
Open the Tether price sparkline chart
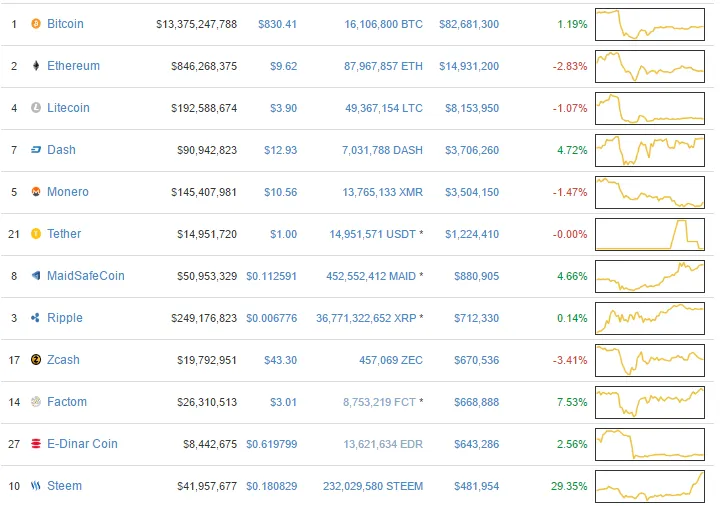(650, 235)
